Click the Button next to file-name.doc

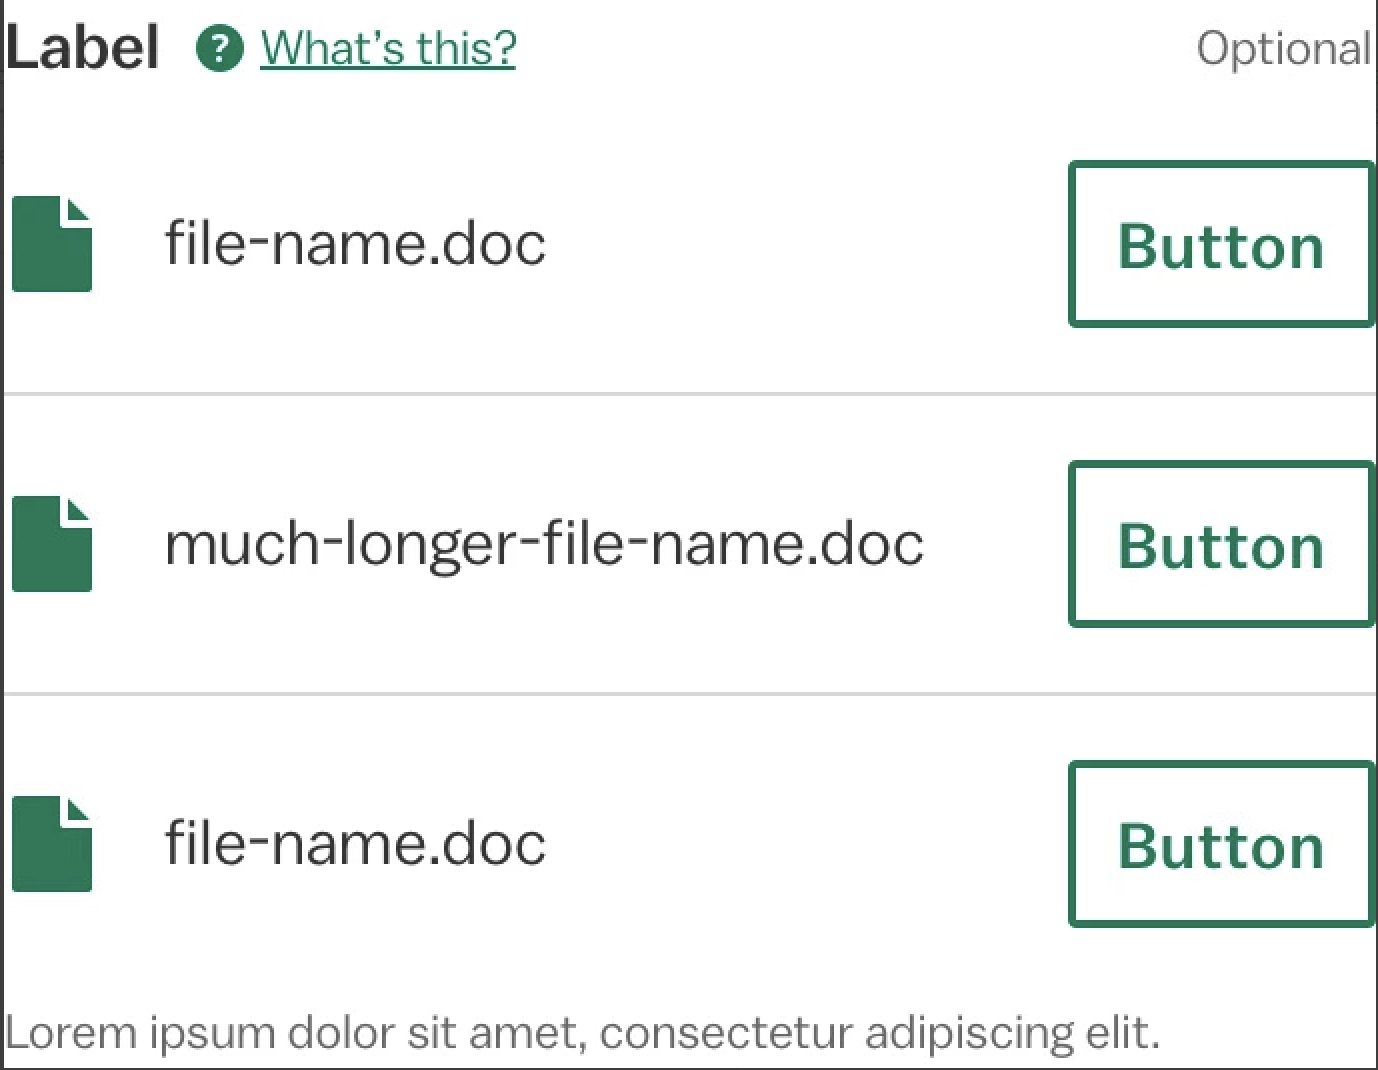(1220, 244)
